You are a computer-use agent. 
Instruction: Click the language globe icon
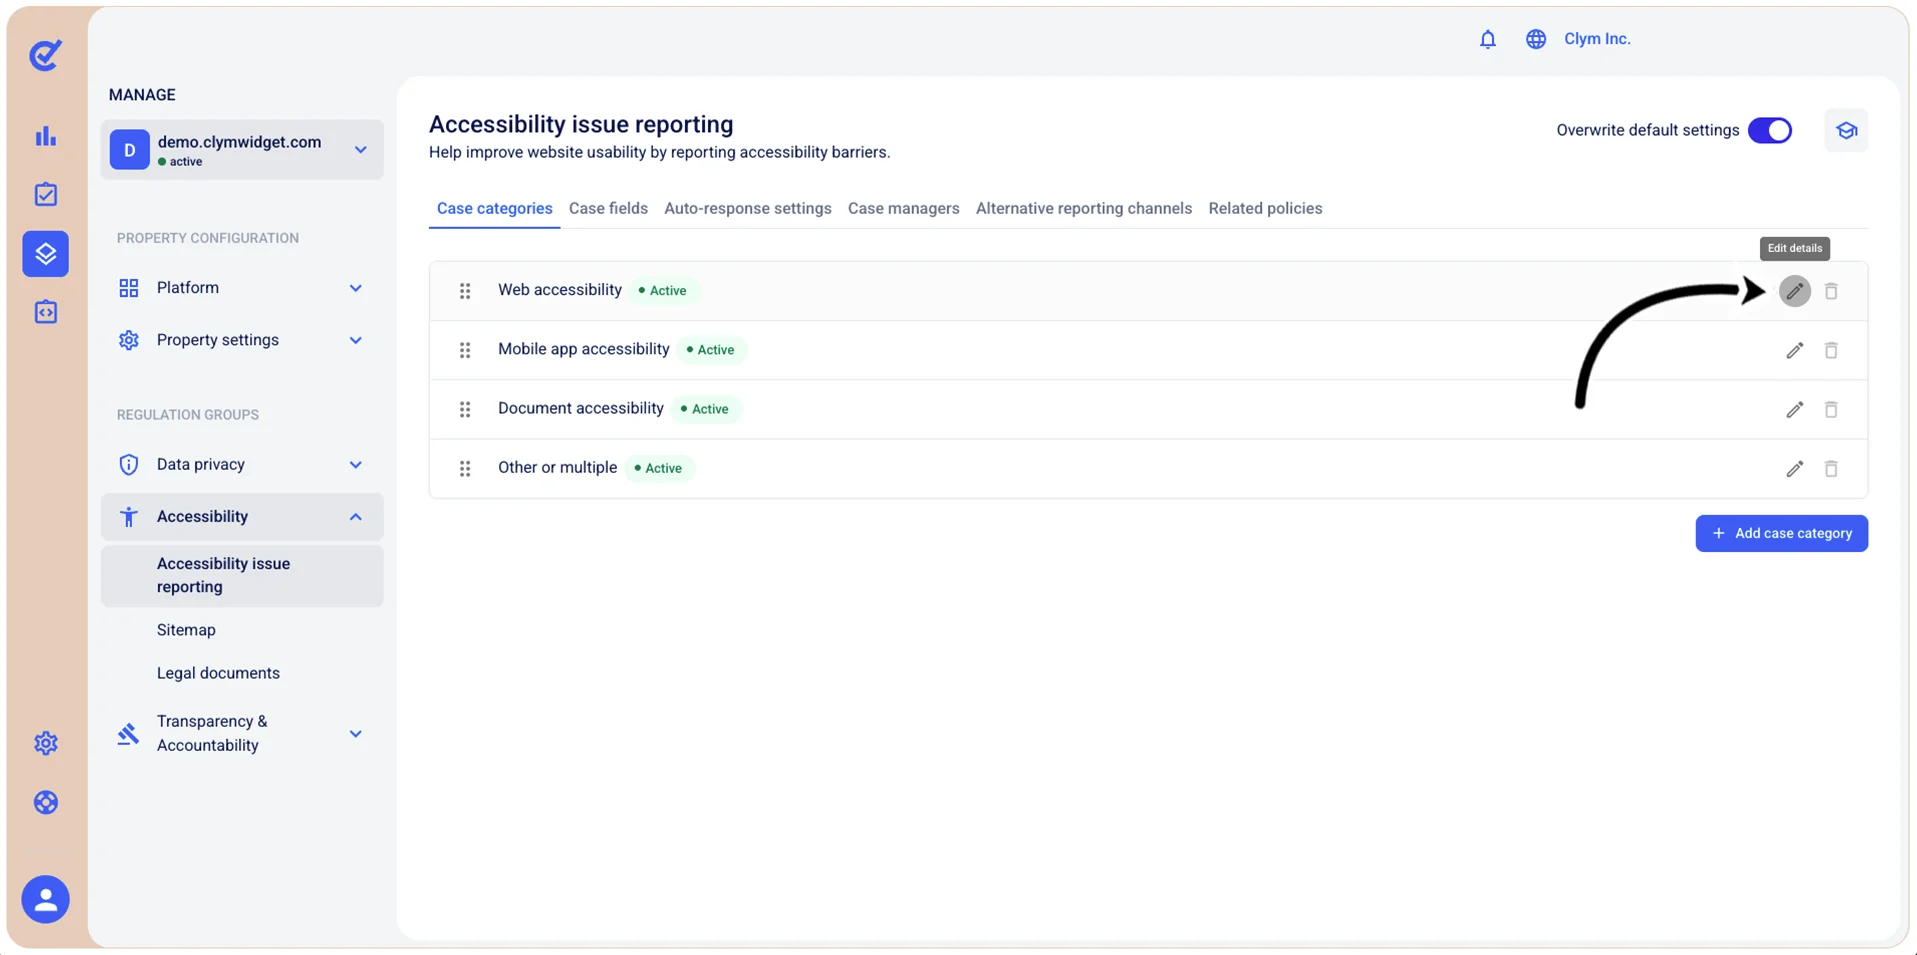pos(1536,39)
